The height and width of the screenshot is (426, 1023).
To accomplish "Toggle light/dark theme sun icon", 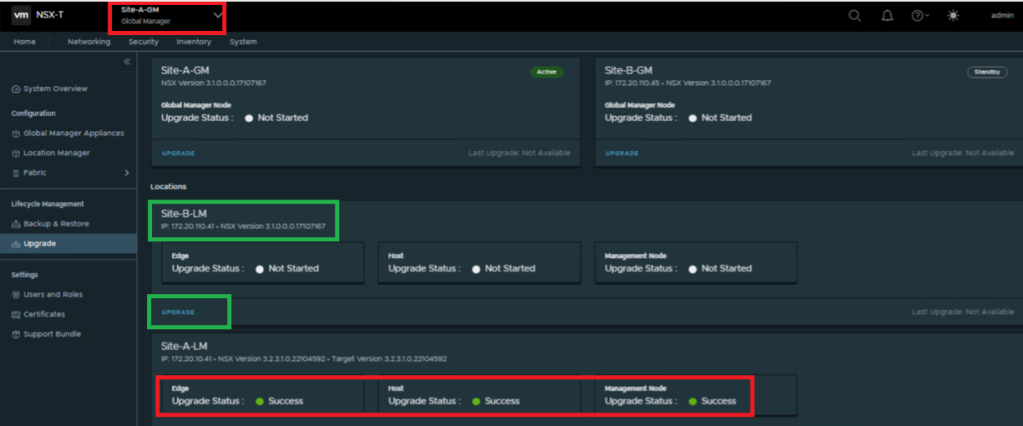I will click(952, 16).
